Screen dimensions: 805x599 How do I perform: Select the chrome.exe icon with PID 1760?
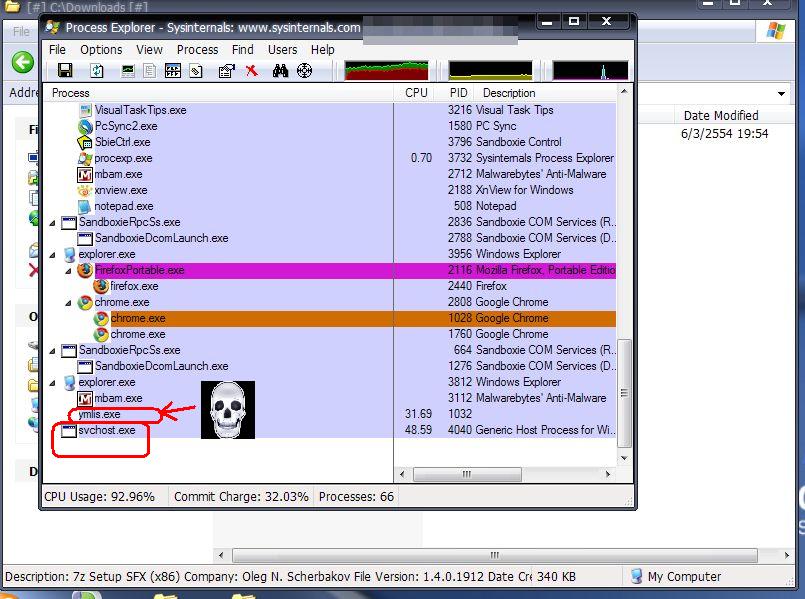[101, 334]
